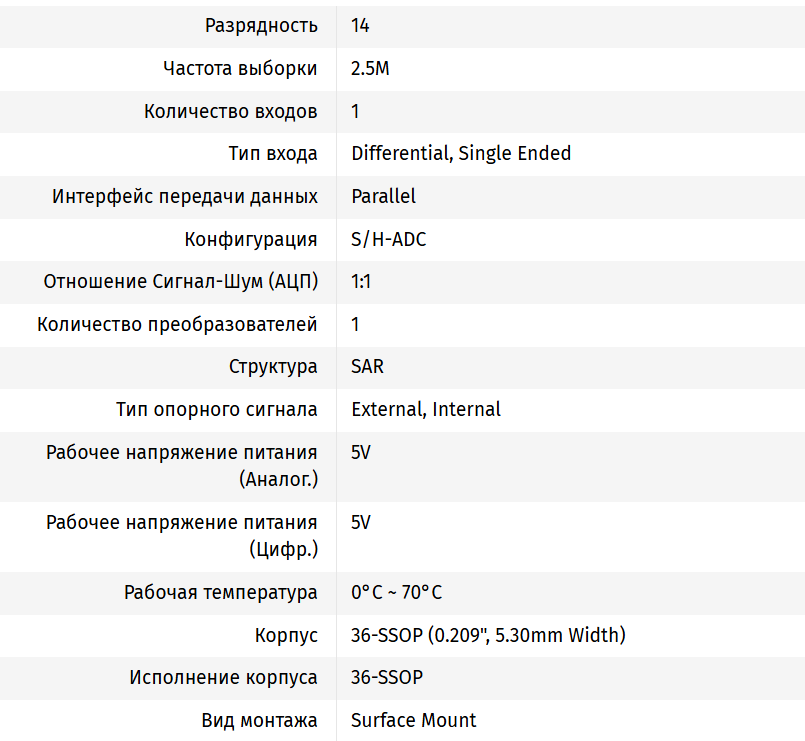805x741 pixels.
Task: Click the "Исполнение корпуса" label
Action: click(224, 678)
